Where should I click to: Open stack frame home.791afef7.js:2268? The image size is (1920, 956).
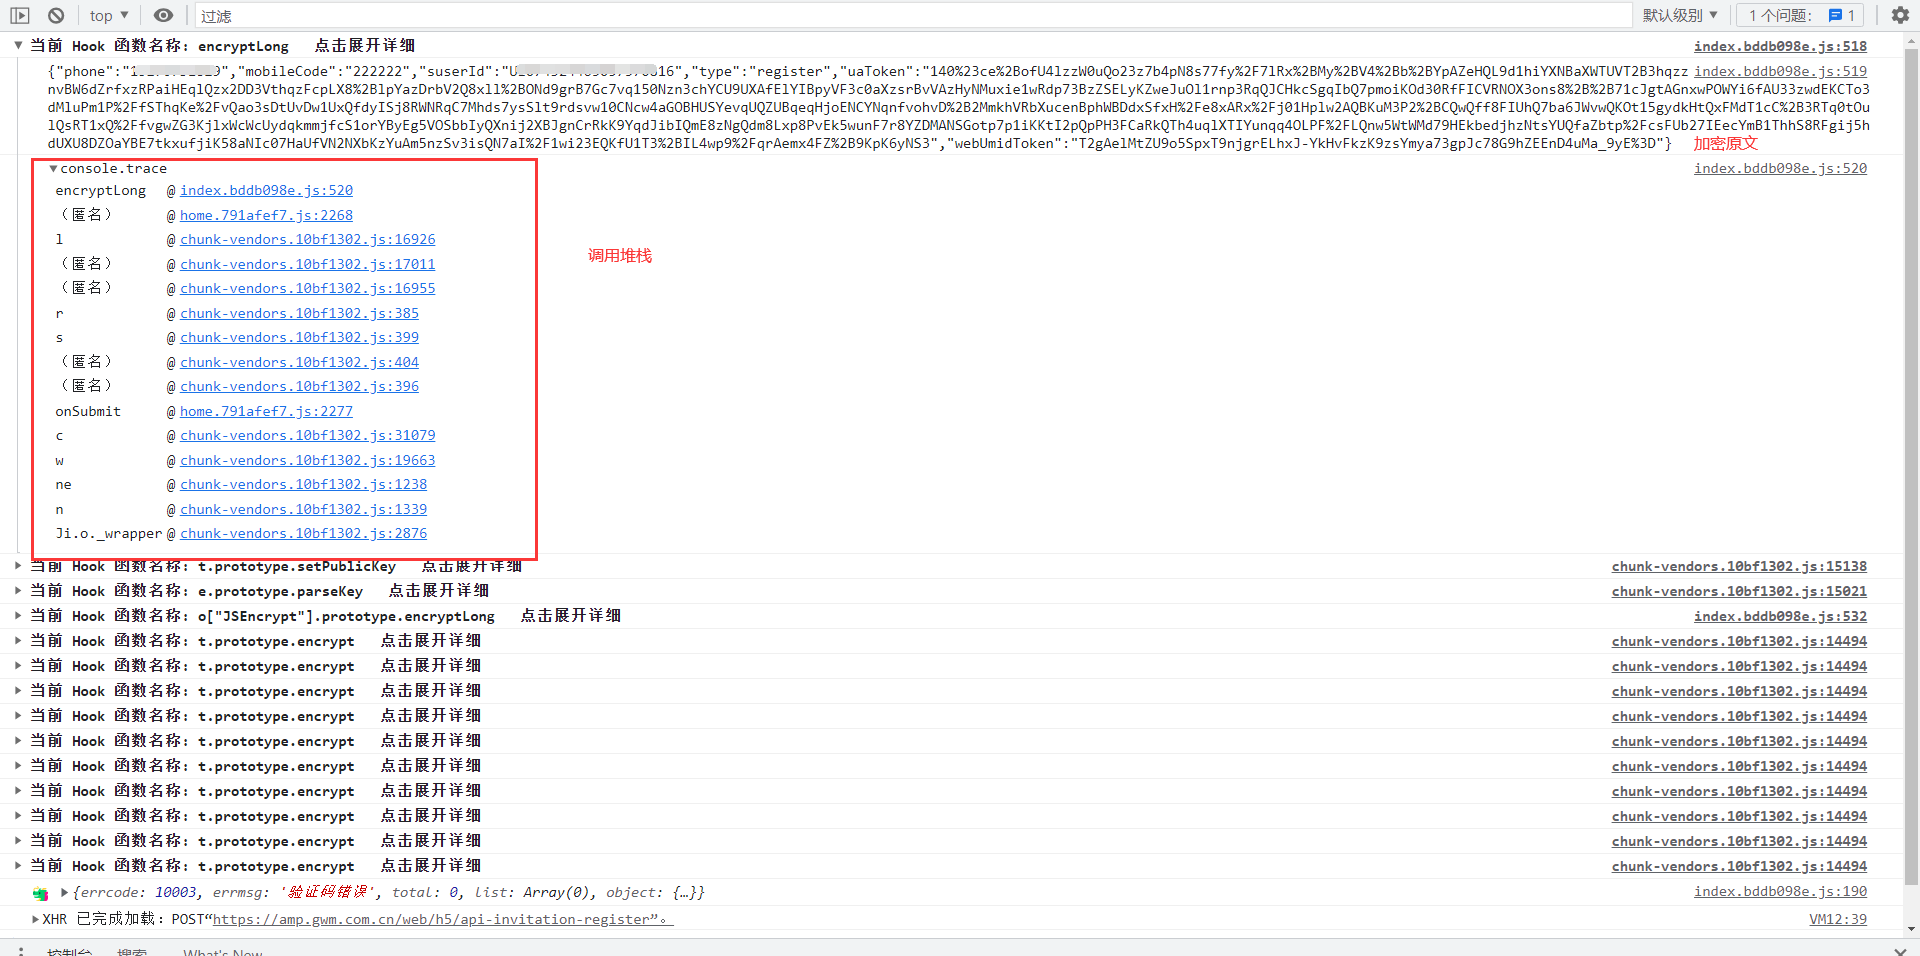pyautogui.click(x=266, y=215)
